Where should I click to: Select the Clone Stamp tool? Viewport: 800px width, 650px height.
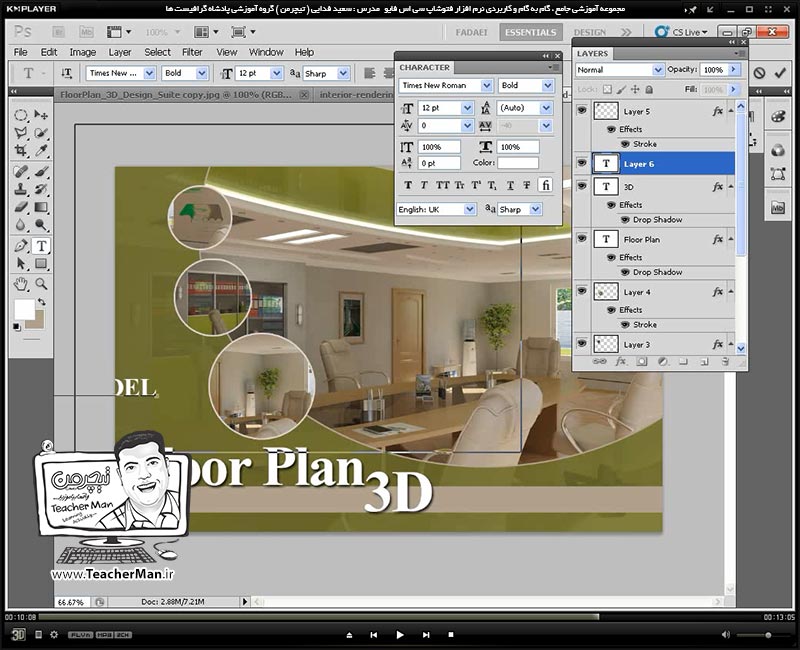pyautogui.click(x=20, y=189)
